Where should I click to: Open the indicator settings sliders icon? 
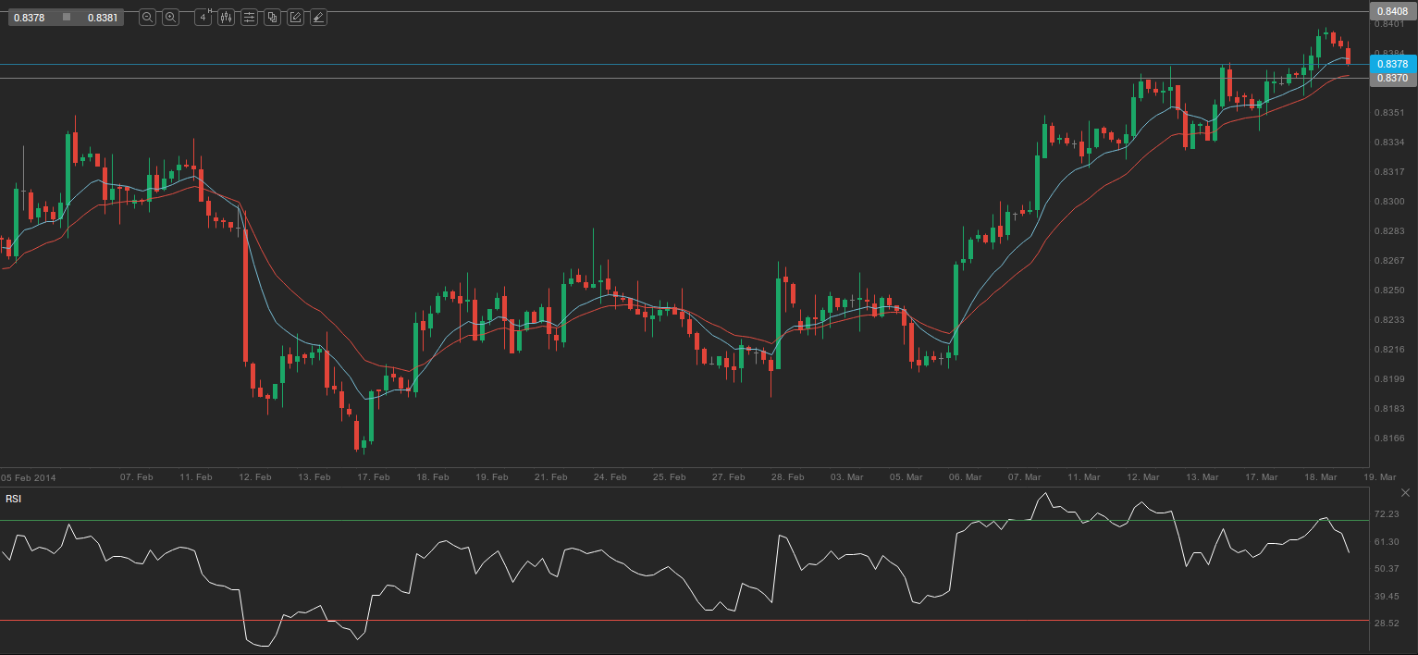coord(249,17)
